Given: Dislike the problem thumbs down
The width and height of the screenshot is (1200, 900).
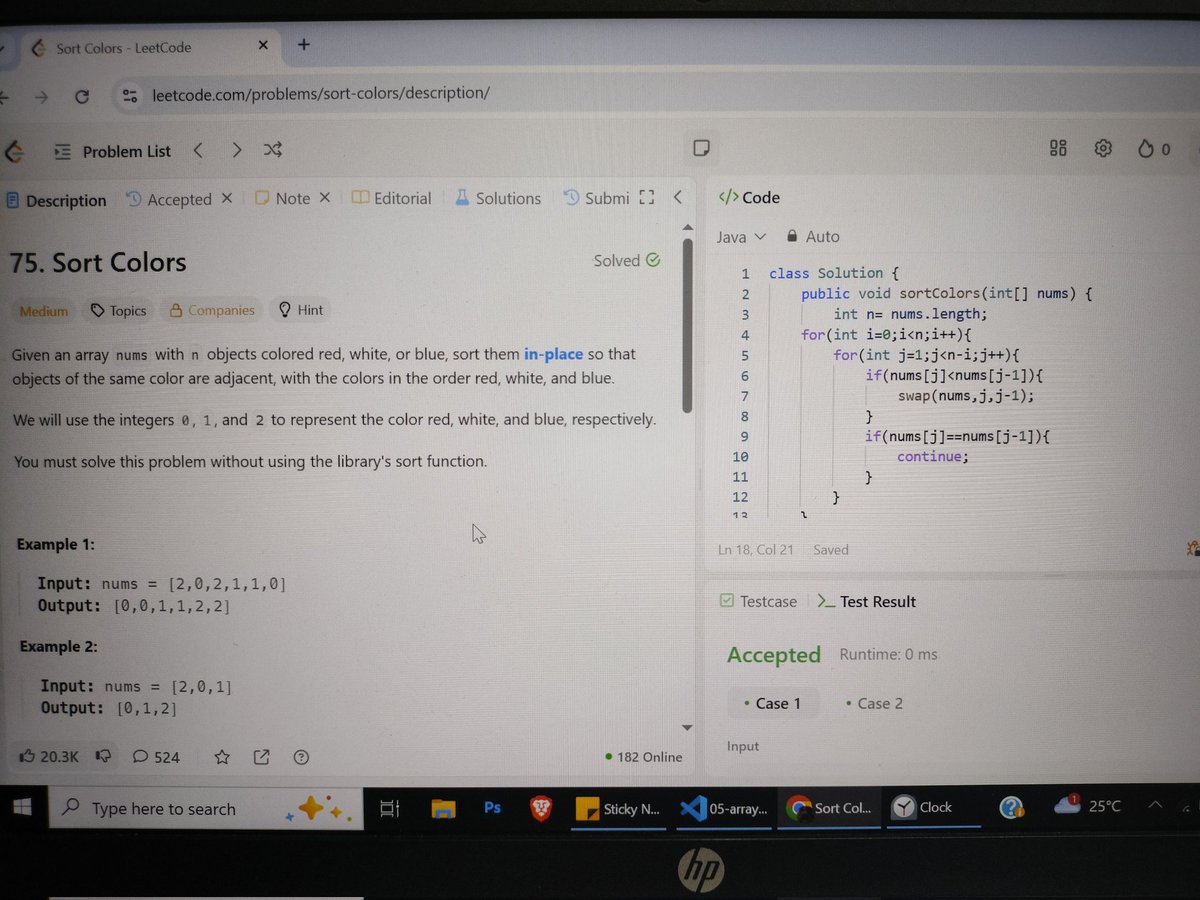Looking at the screenshot, I should (103, 756).
